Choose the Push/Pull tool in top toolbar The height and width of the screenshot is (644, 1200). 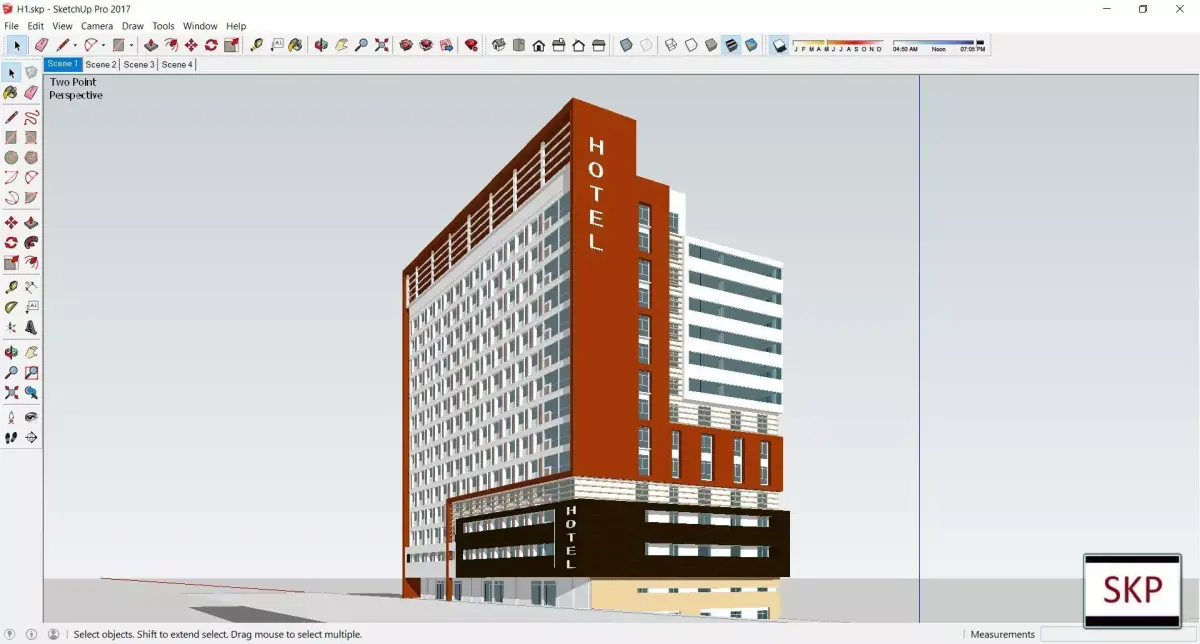tap(151, 45)
